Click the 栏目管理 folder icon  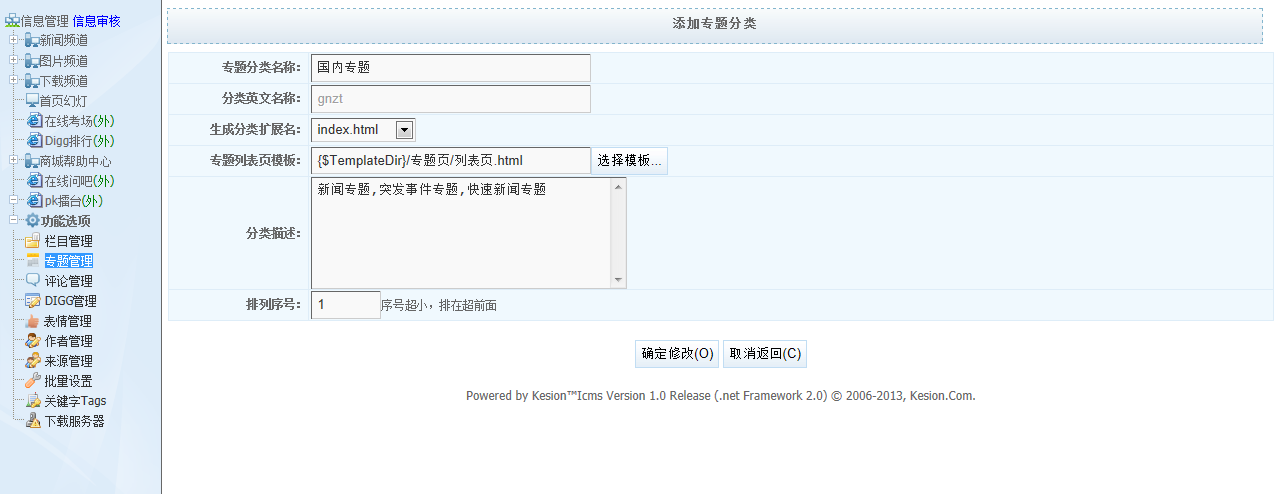click(33, 241)
